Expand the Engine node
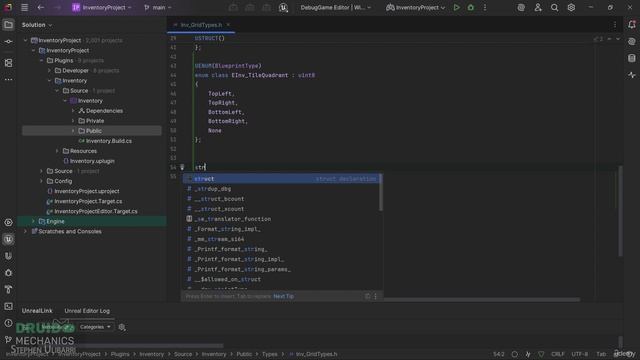The image size is (640, 360). tap(33, 221)
